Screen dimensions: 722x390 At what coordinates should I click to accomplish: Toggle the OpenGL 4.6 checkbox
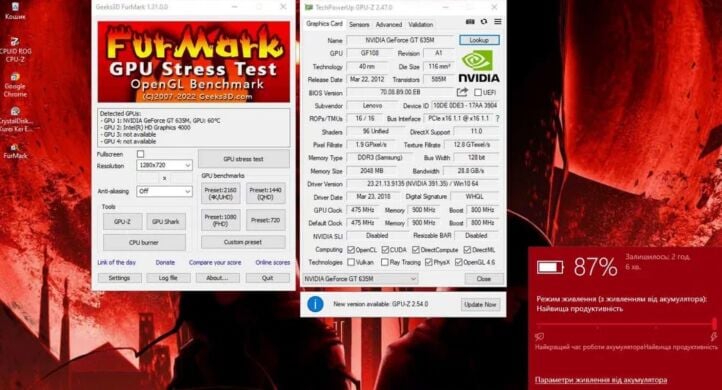tap(458, 262)
